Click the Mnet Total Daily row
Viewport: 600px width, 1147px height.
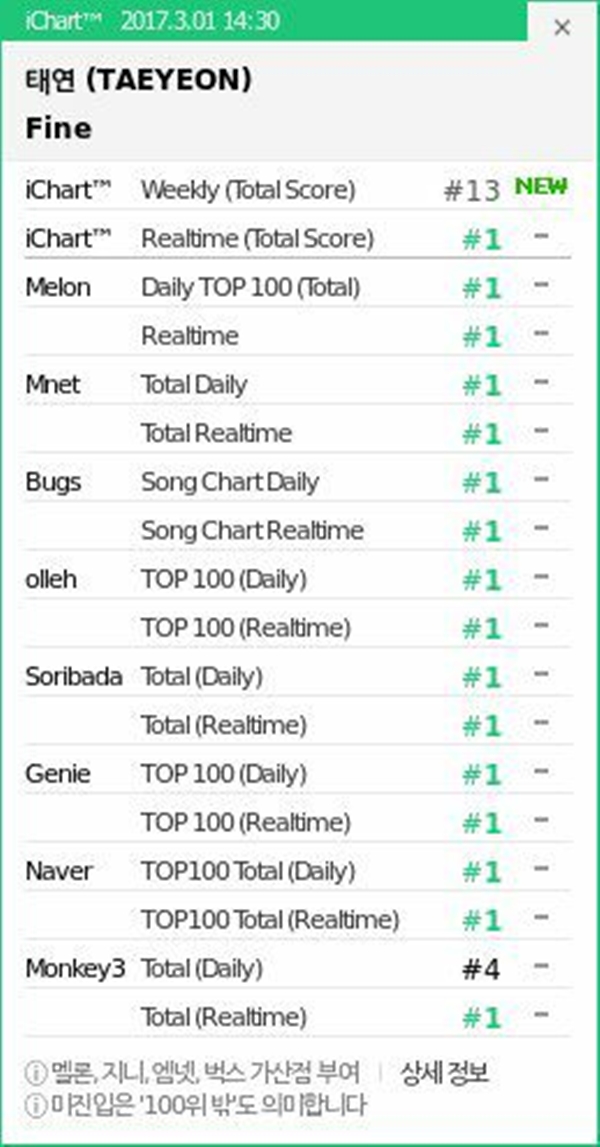[x=194, y=385]
